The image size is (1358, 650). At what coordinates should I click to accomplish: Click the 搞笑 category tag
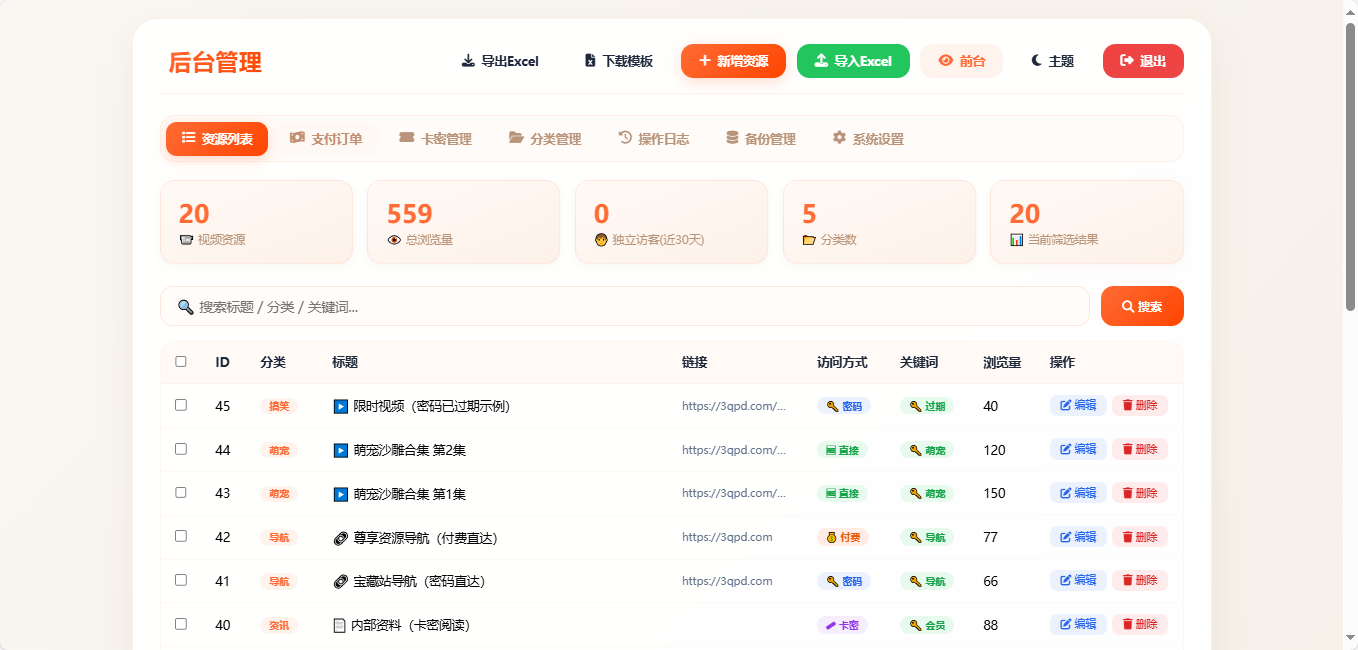pos(279,406)
